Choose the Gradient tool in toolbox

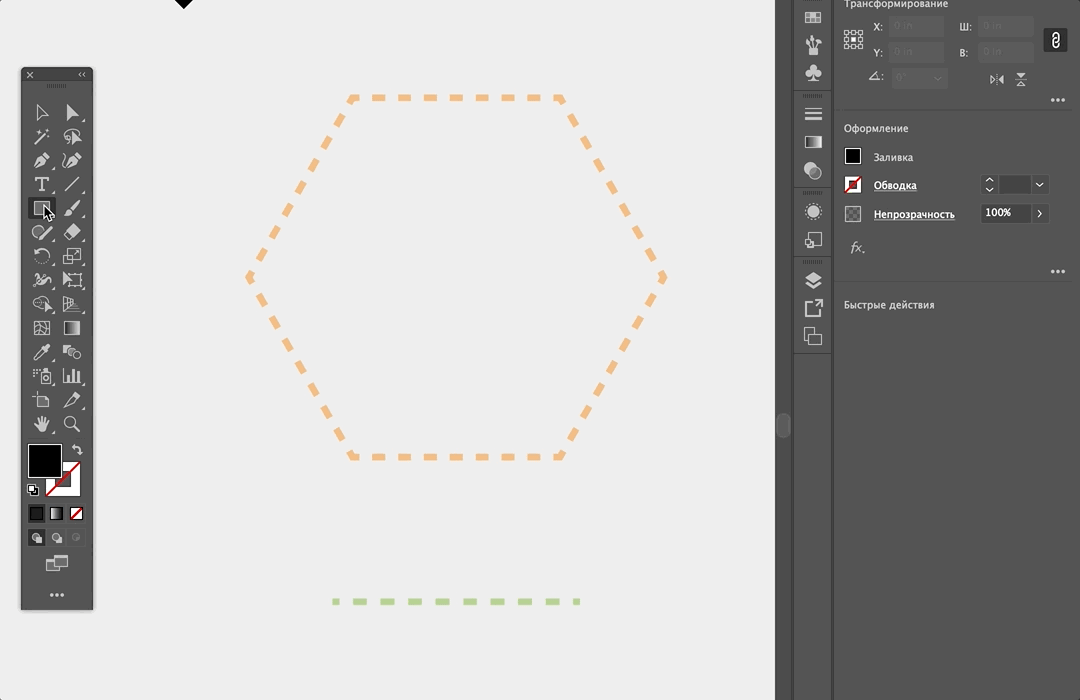72,328
